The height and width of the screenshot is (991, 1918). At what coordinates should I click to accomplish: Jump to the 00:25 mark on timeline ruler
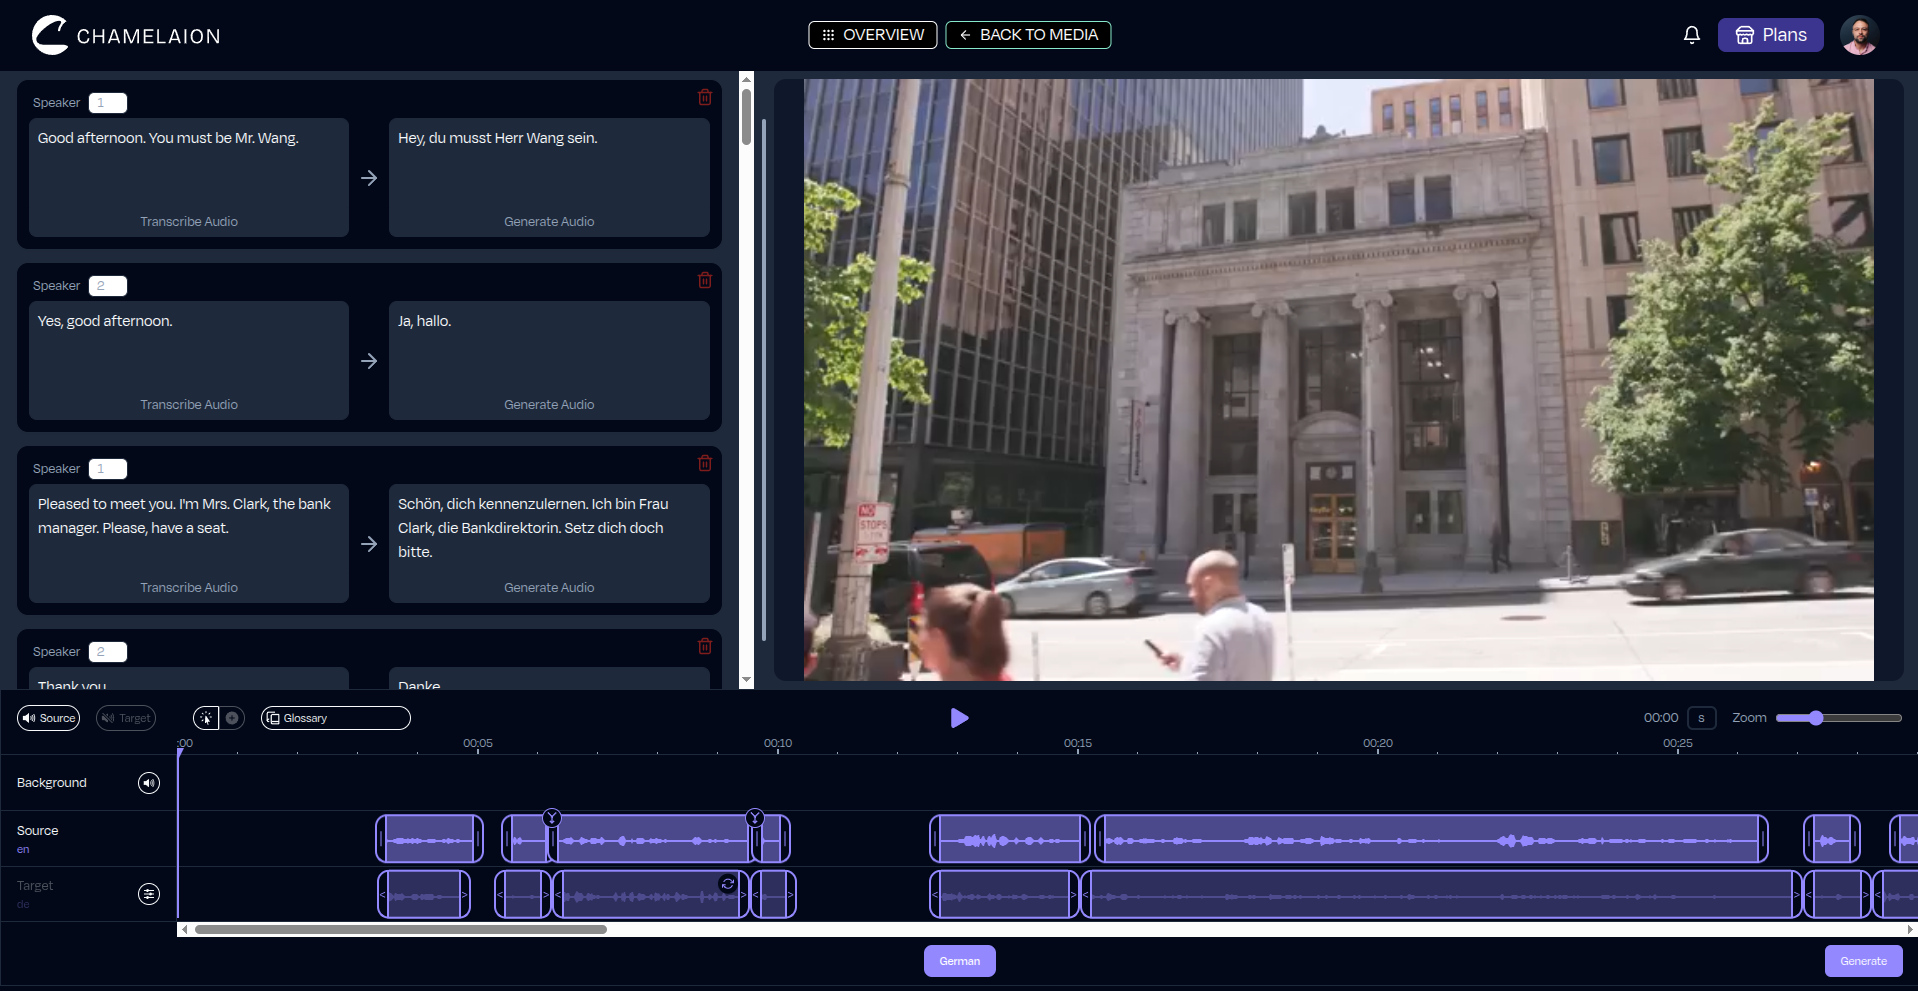[1678, 743]
